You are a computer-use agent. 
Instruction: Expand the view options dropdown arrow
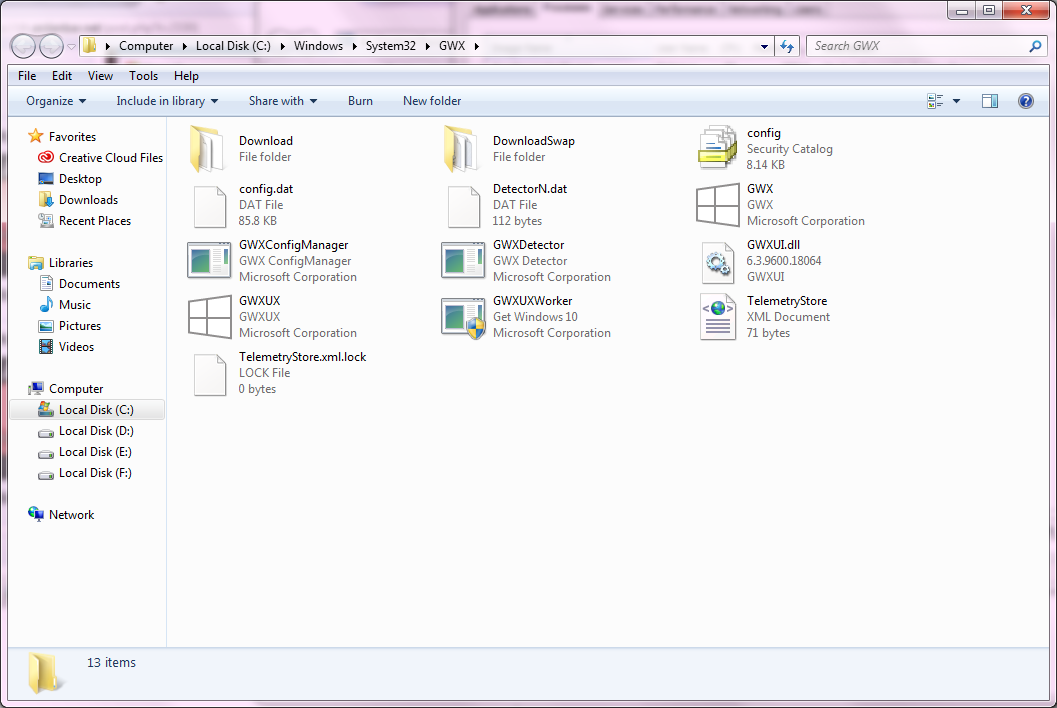click(956, 101)
